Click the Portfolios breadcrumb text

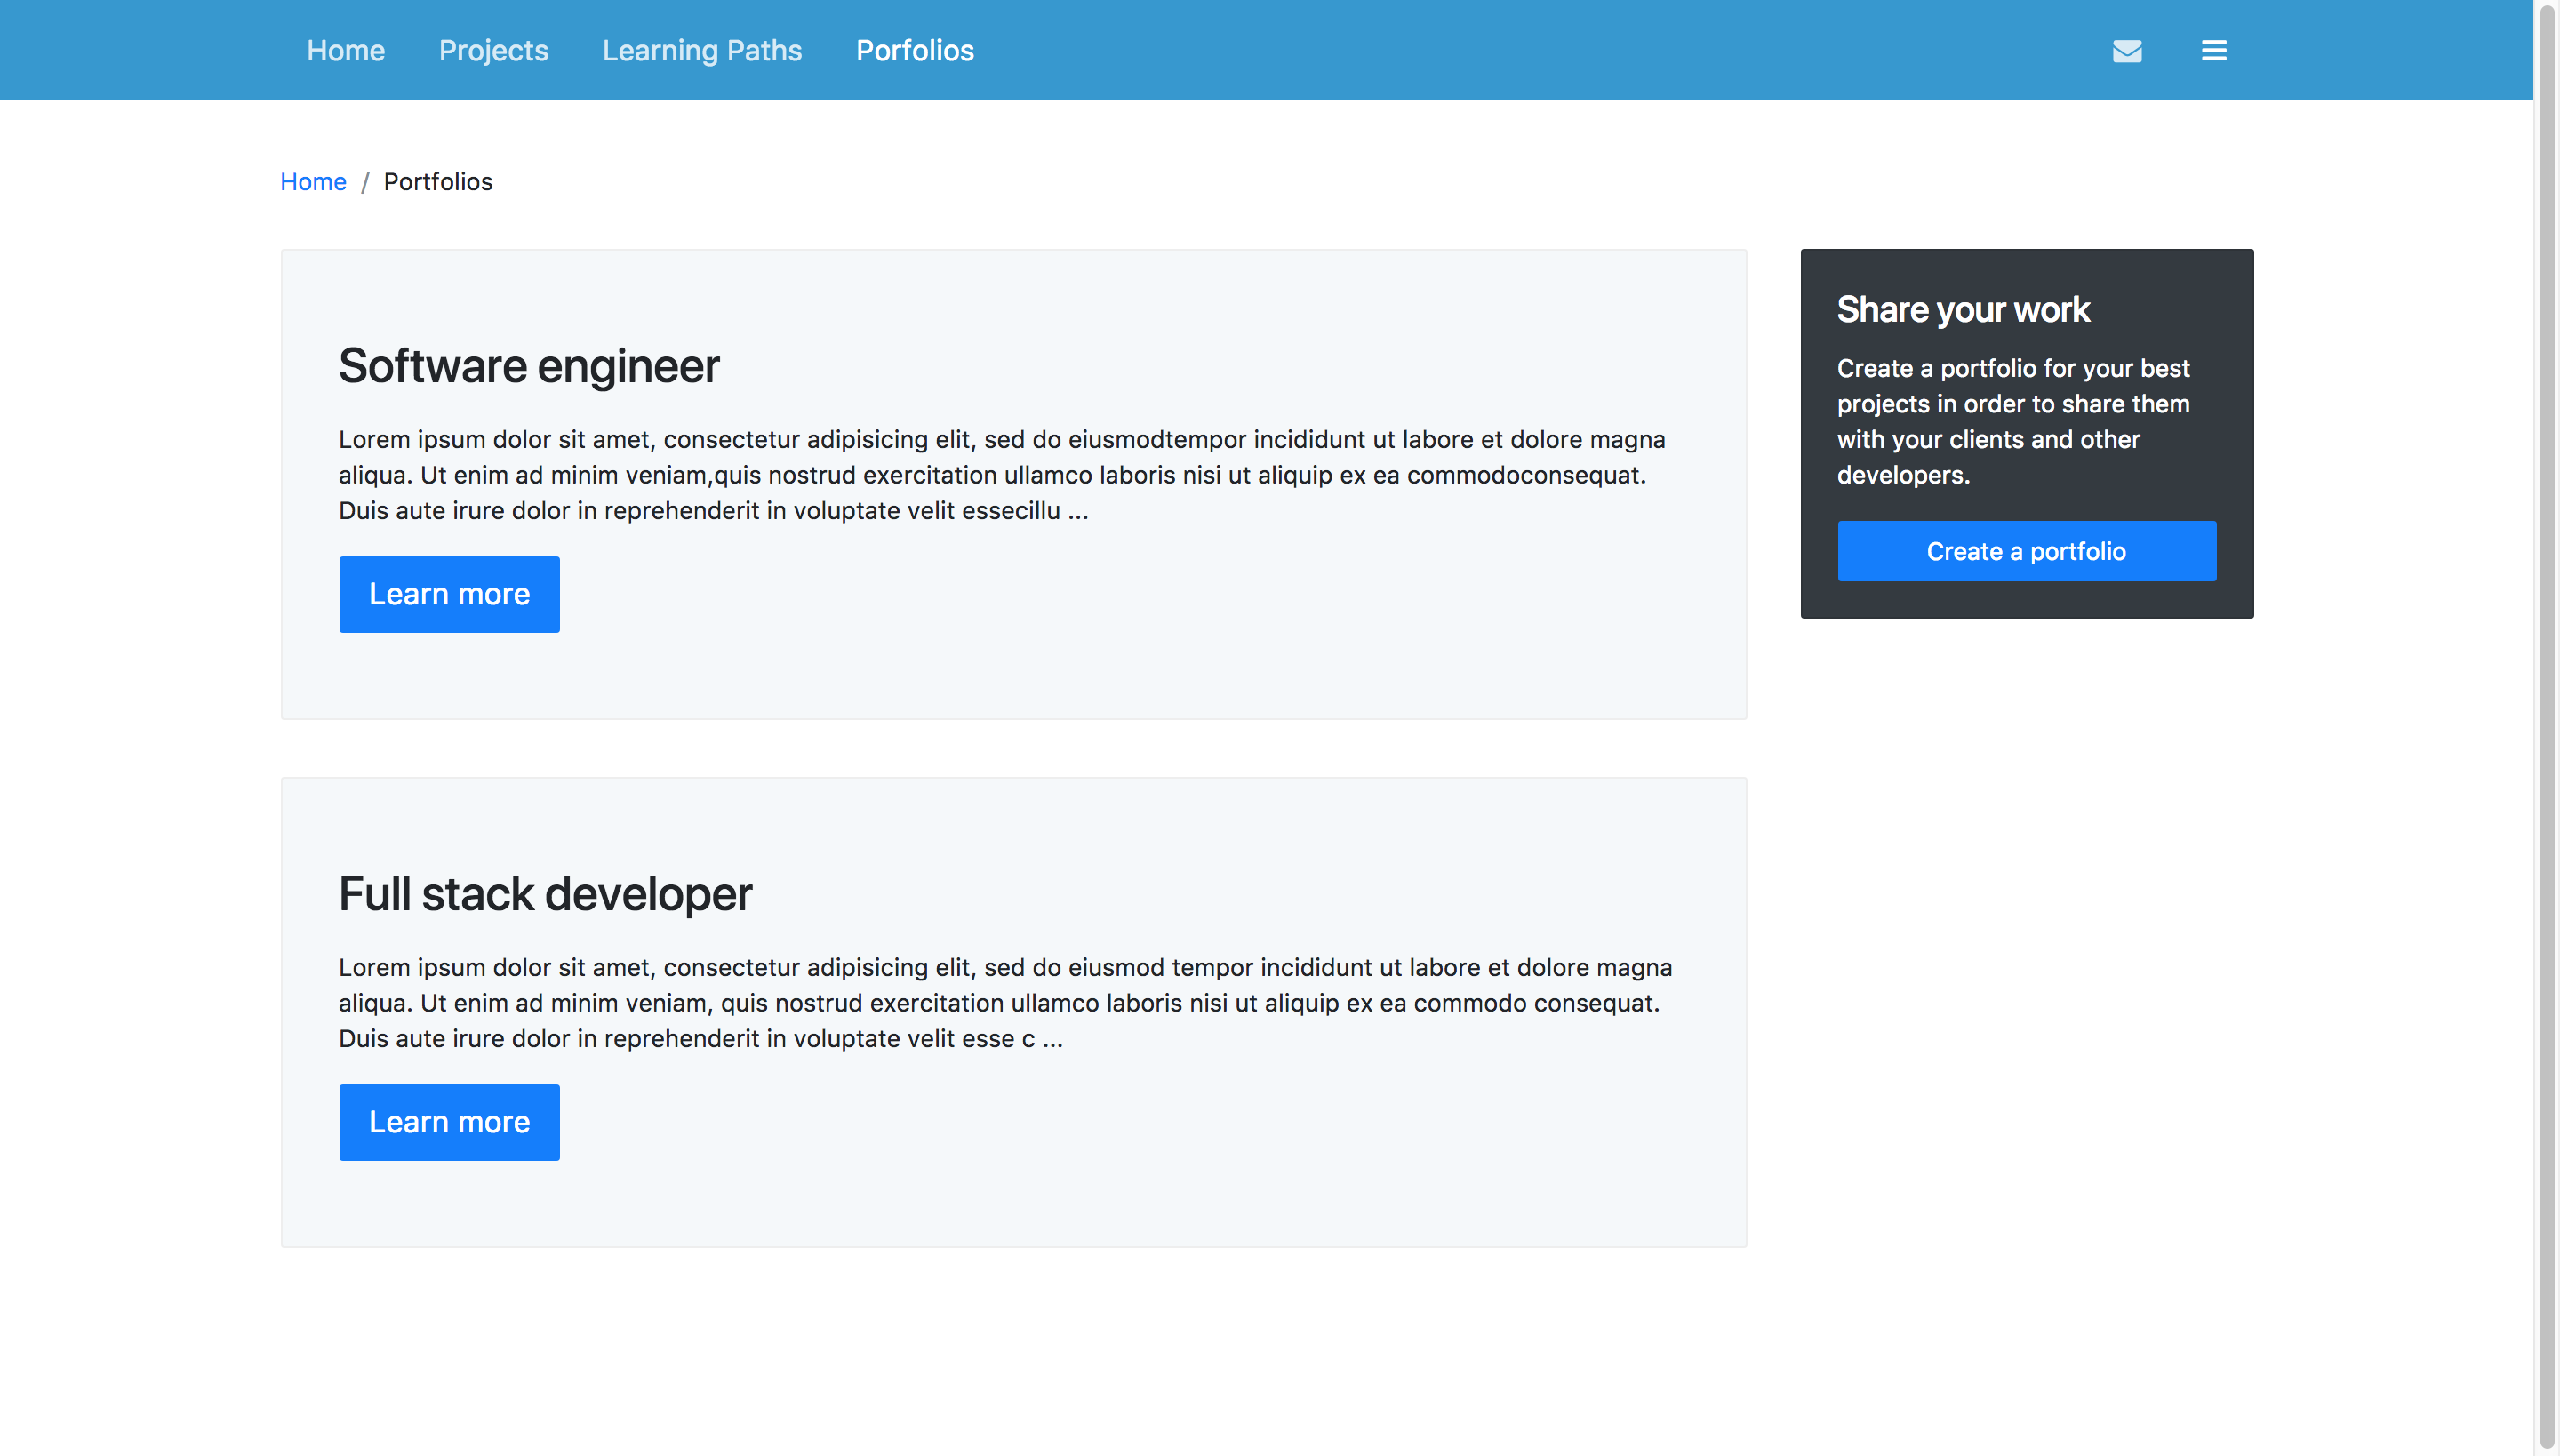[x=438, y=181]
